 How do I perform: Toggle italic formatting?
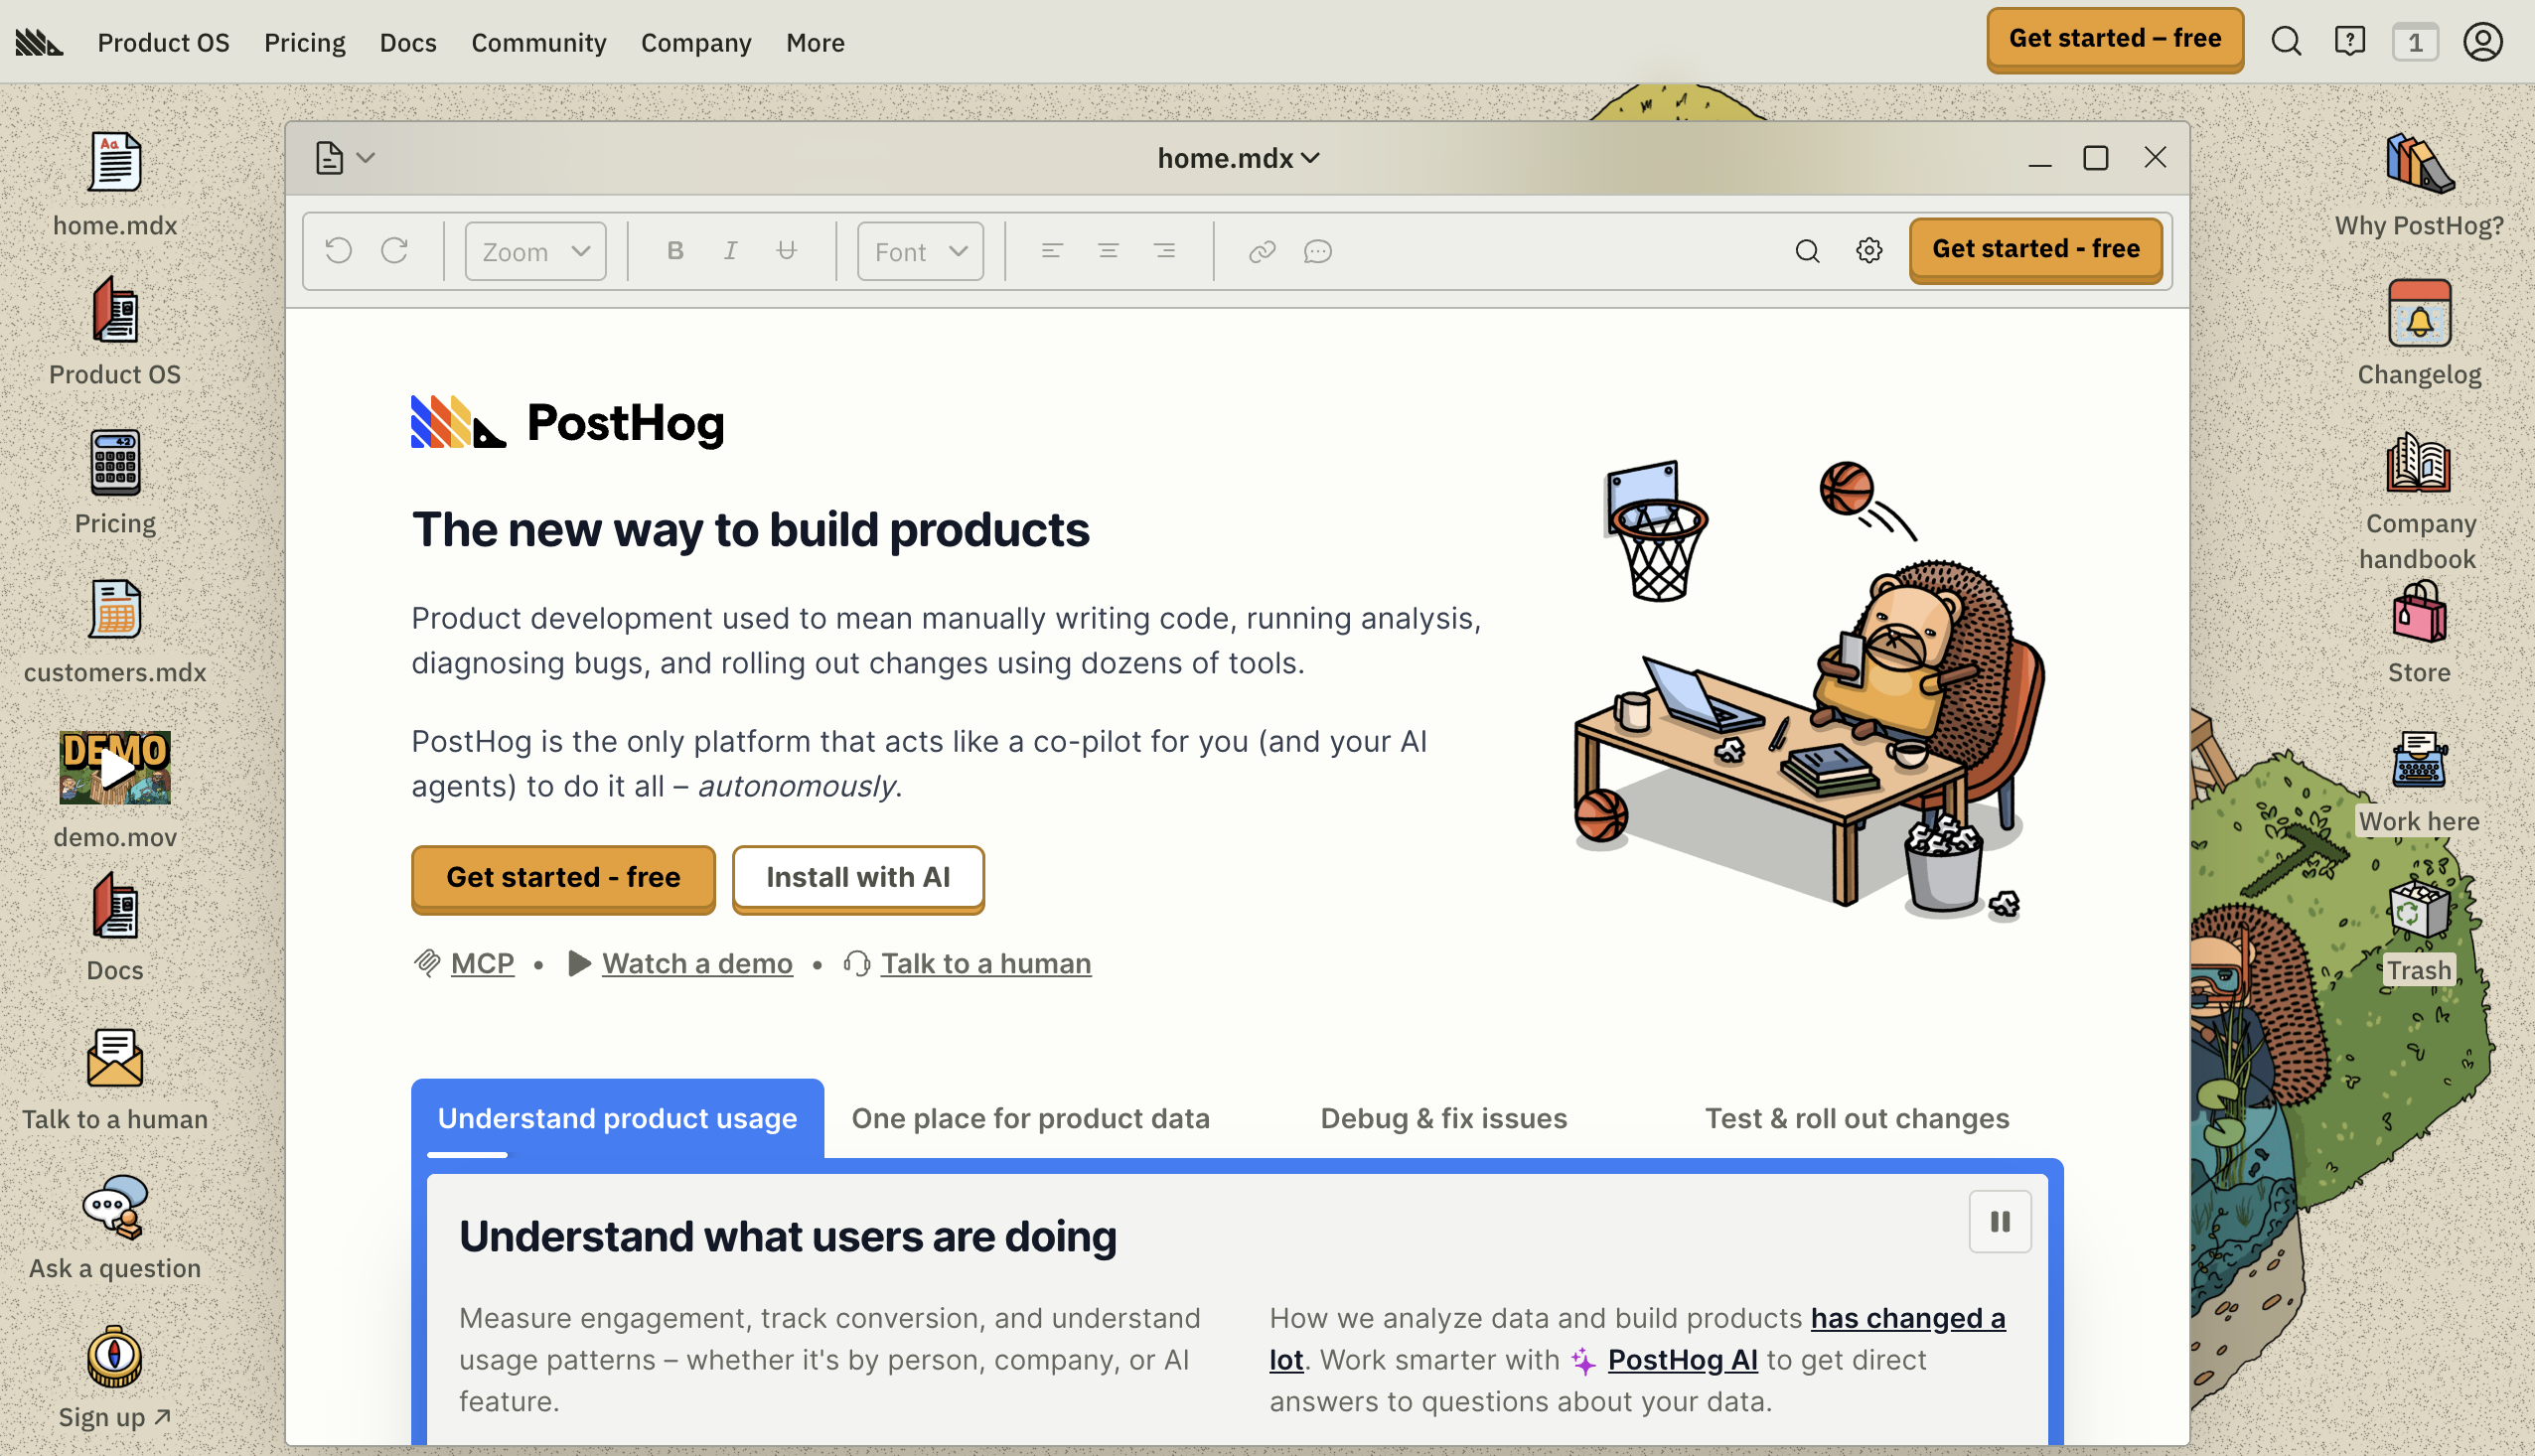[731, 250]
